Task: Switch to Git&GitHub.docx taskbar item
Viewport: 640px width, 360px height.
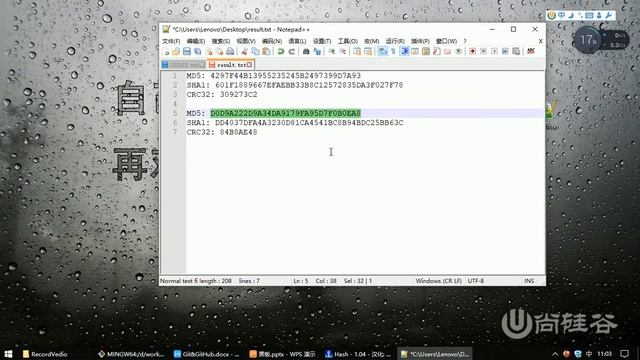Action: [x=206, y=354]
